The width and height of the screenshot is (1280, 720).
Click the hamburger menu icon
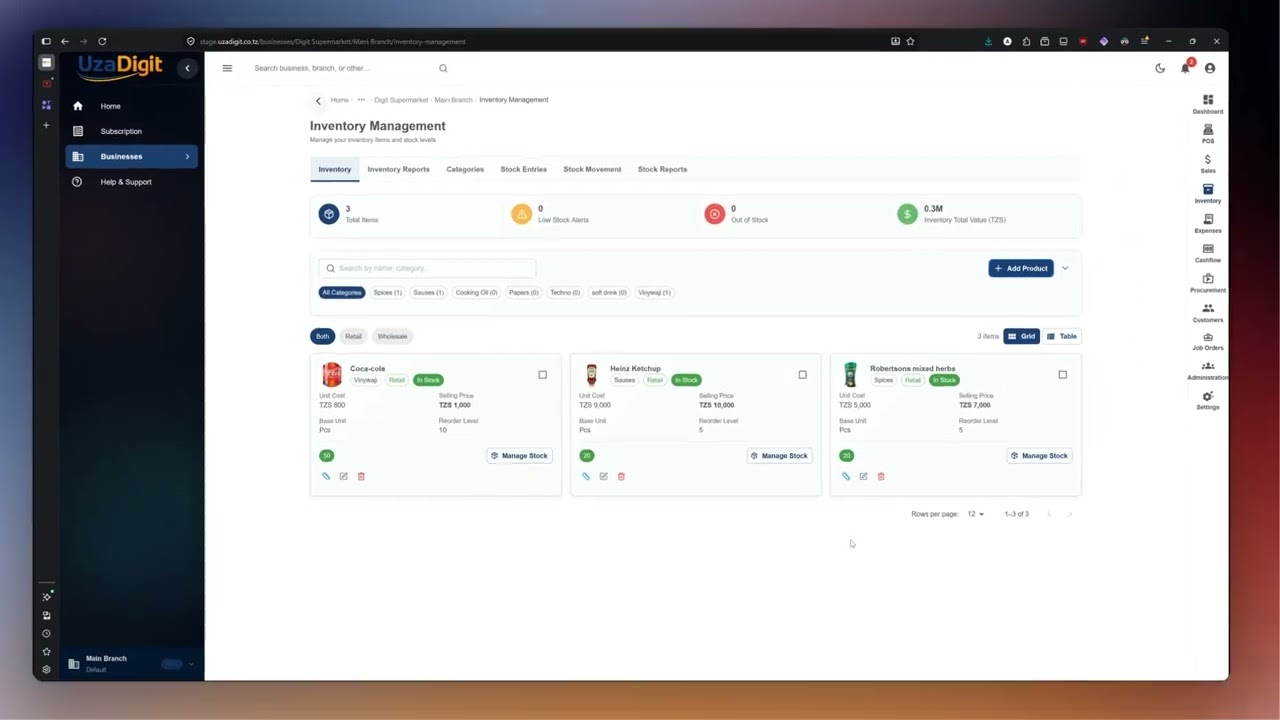227,68
